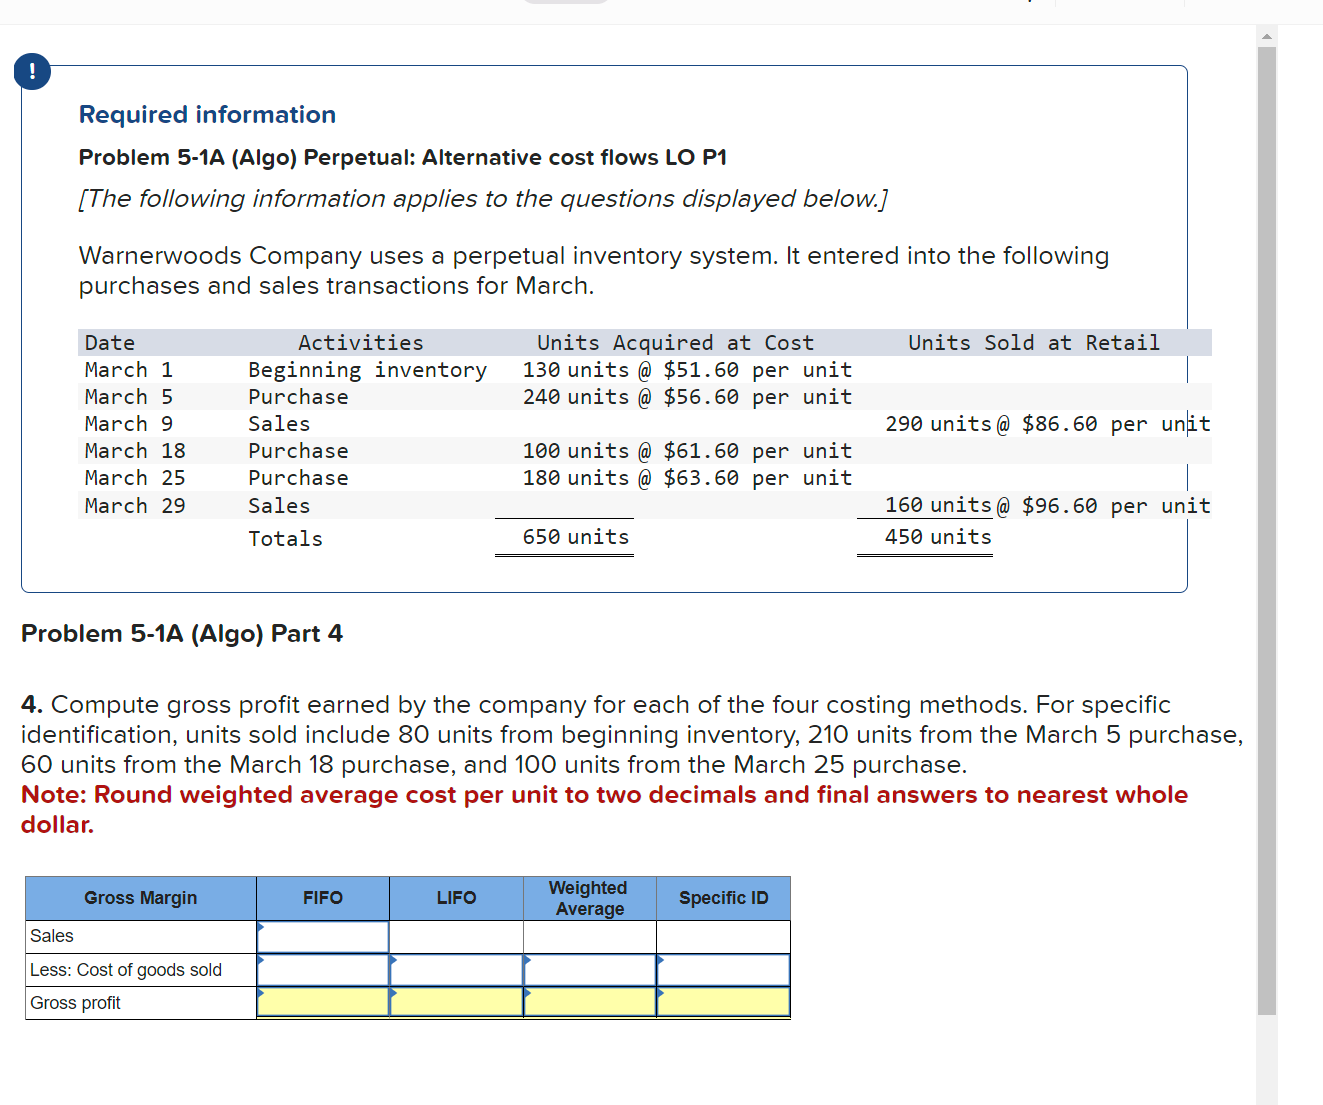Click the blue exclamation alert icon
This screenshot has width=1323, height=1105.
pos(32,71)
